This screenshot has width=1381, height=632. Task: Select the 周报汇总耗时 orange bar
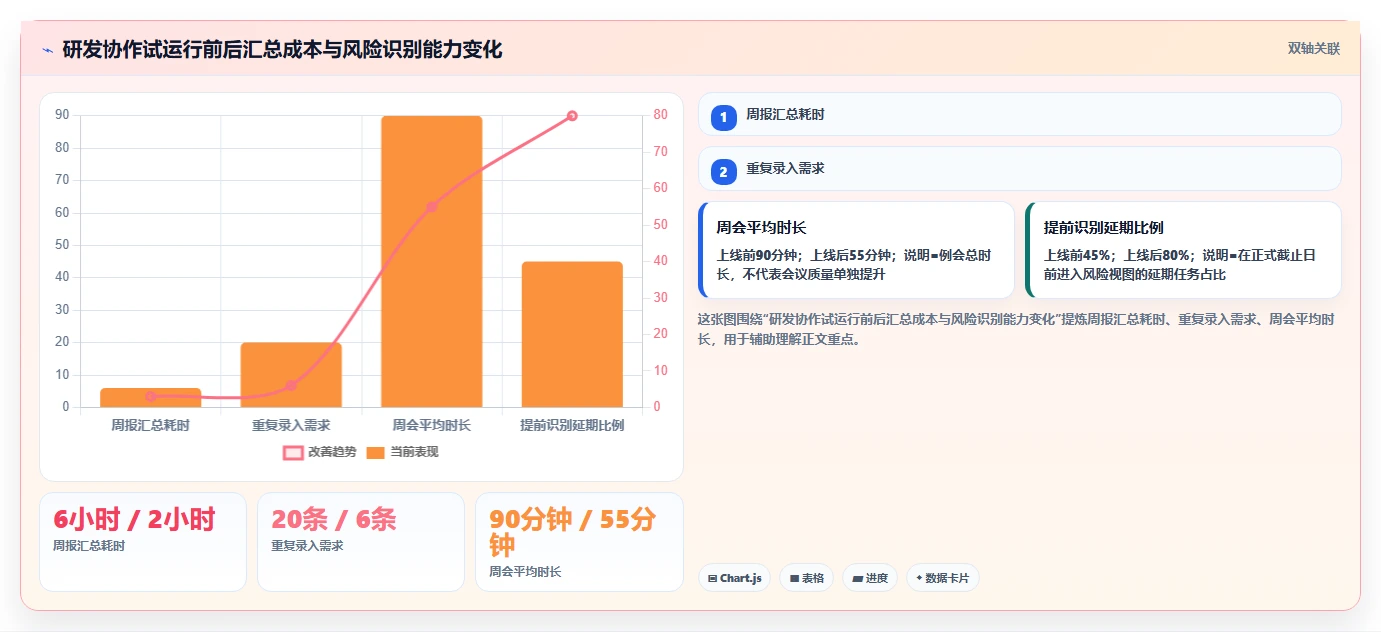click(x=151, y=398)
